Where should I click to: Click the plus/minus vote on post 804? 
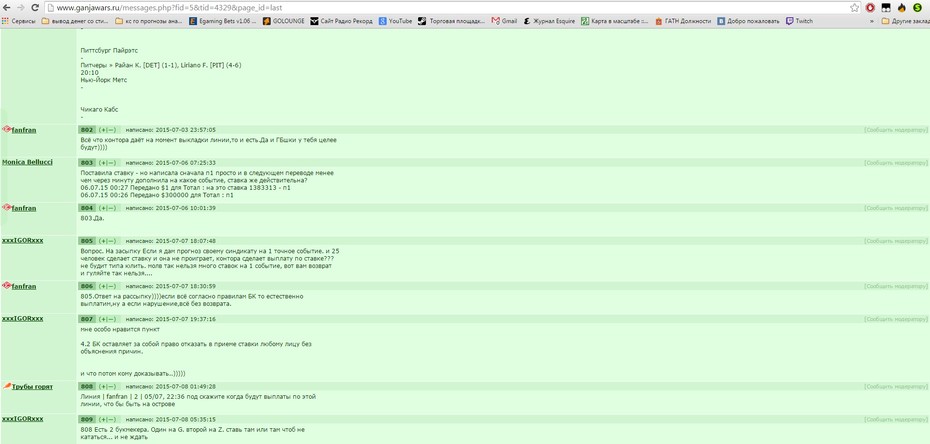107,208
